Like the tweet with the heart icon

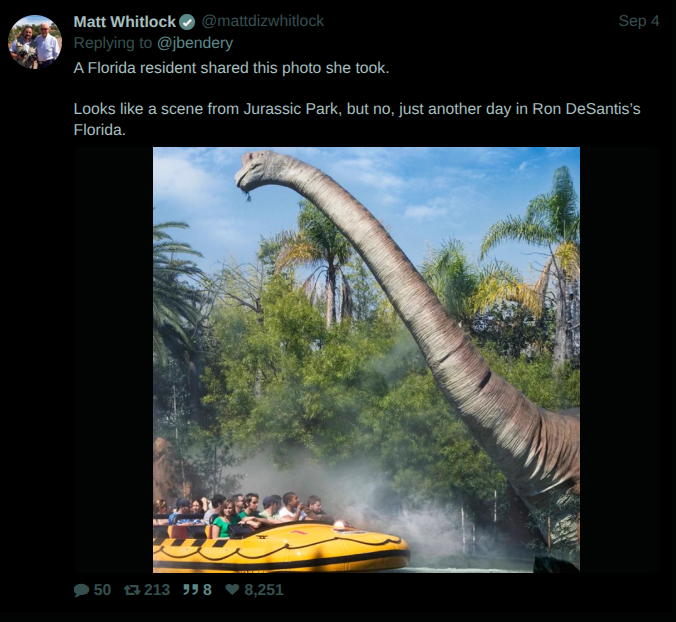[232, 589]
